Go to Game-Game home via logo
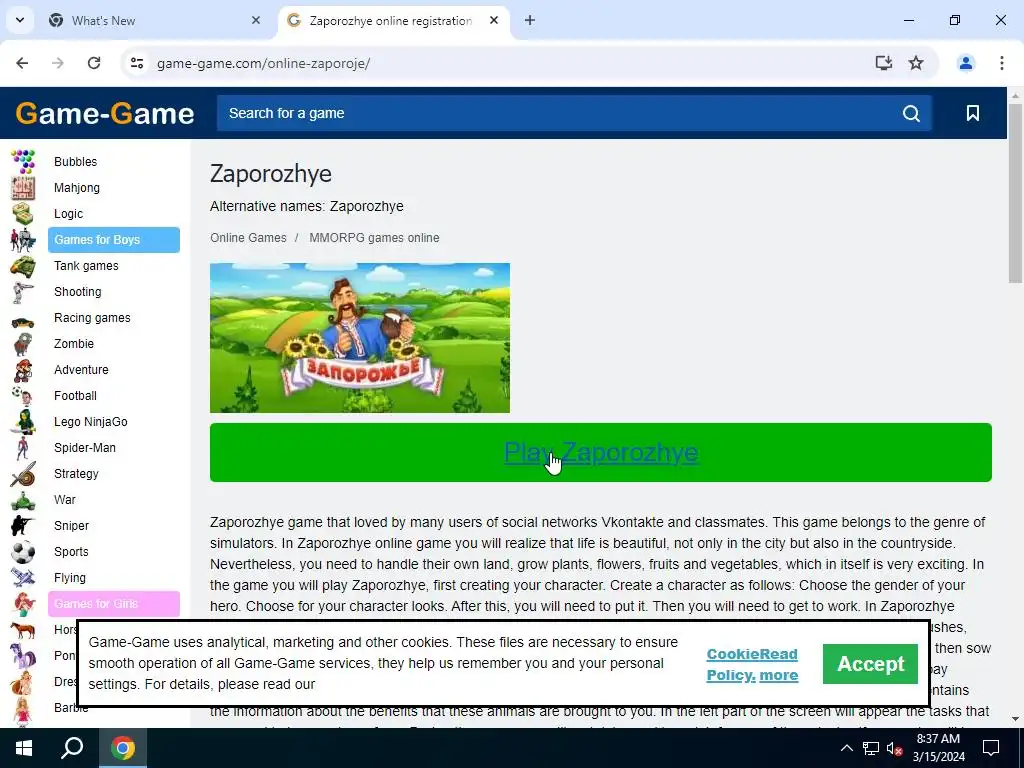Image resolution: width=1024 pixels, height=768 pixels. click(104, 114)
